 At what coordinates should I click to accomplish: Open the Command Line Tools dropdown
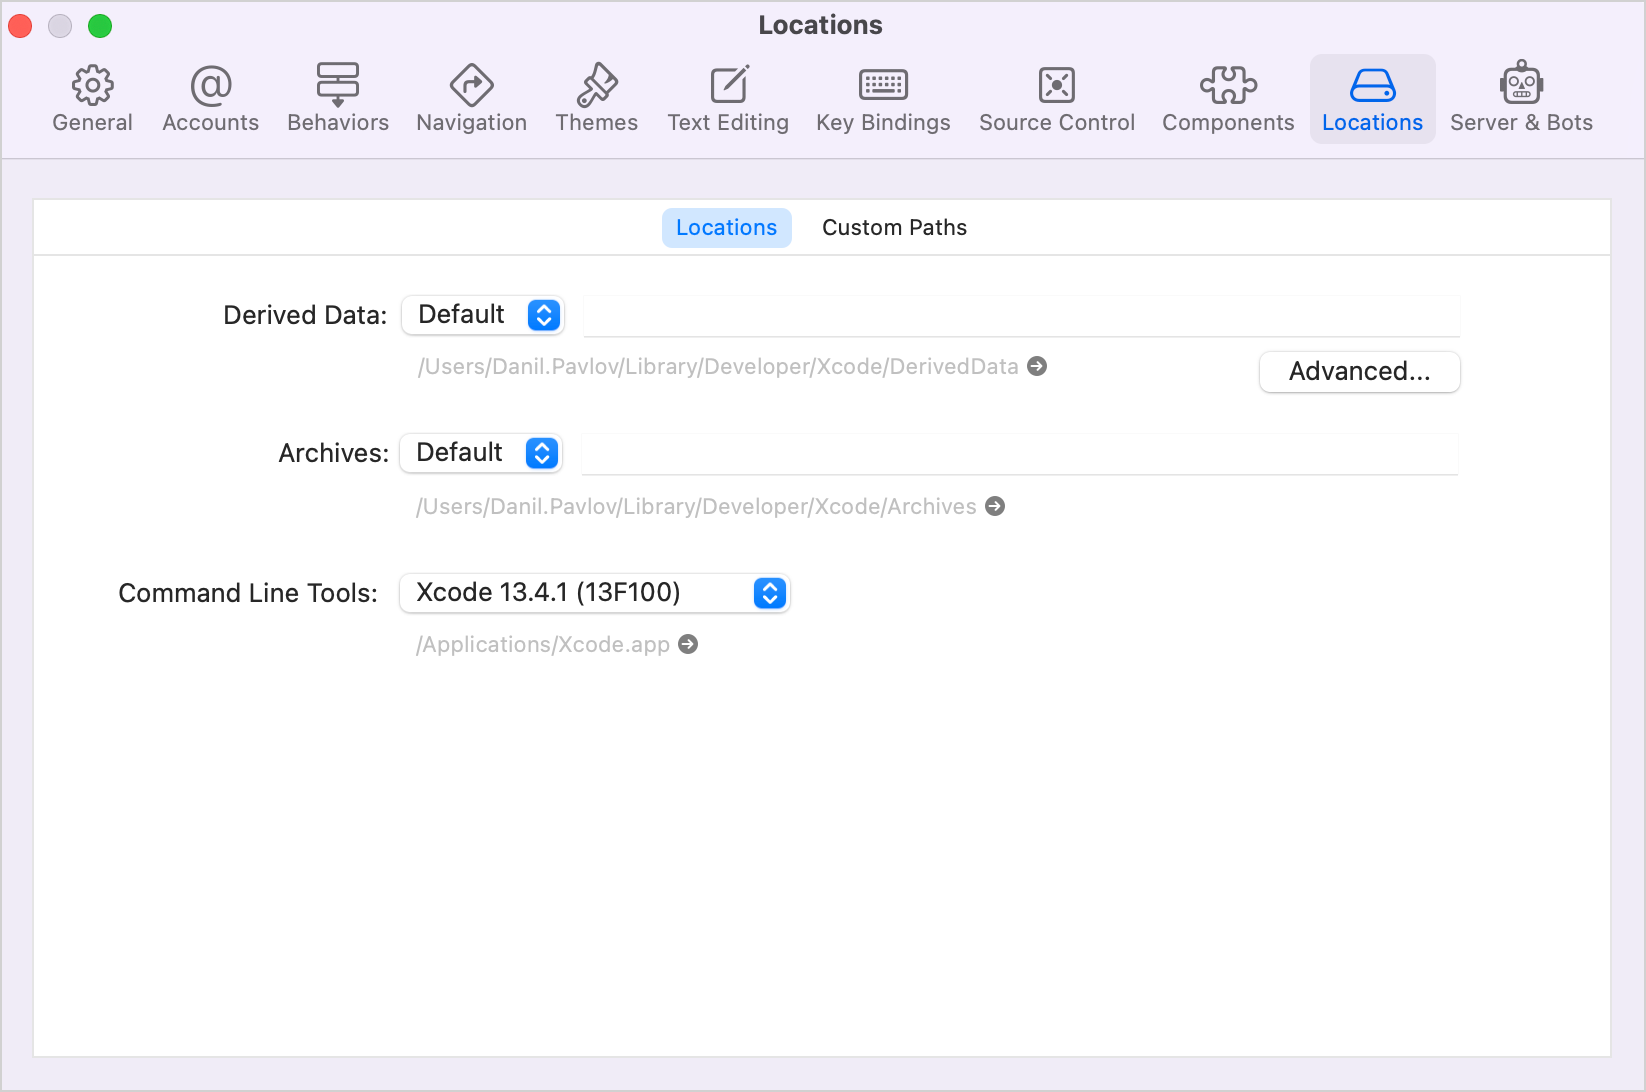pos(595,593)
